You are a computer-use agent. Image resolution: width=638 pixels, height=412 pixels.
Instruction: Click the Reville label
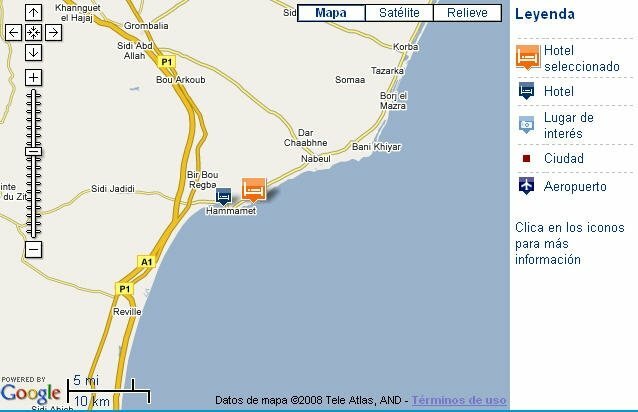127,312
